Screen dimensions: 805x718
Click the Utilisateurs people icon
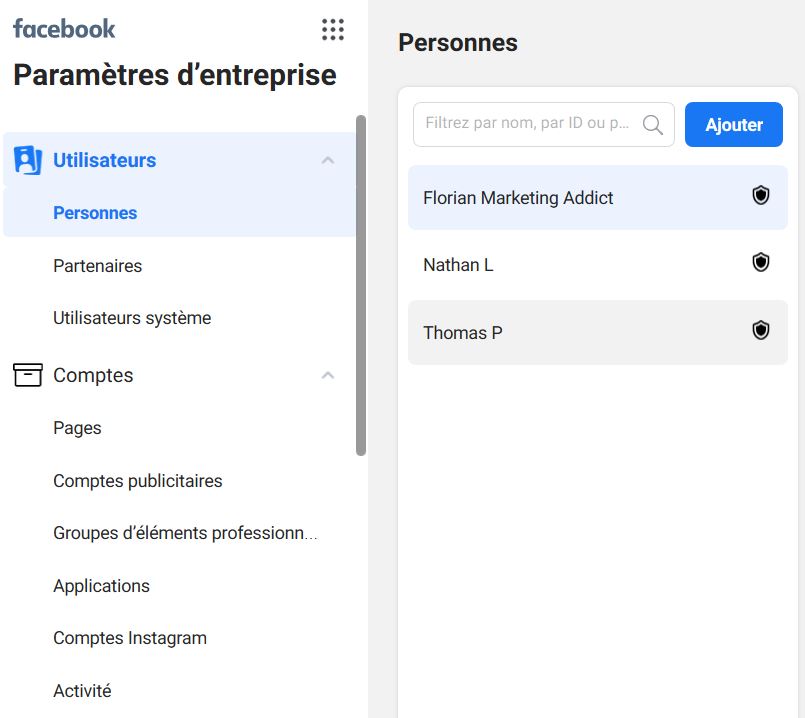click(x=27, y=160)
